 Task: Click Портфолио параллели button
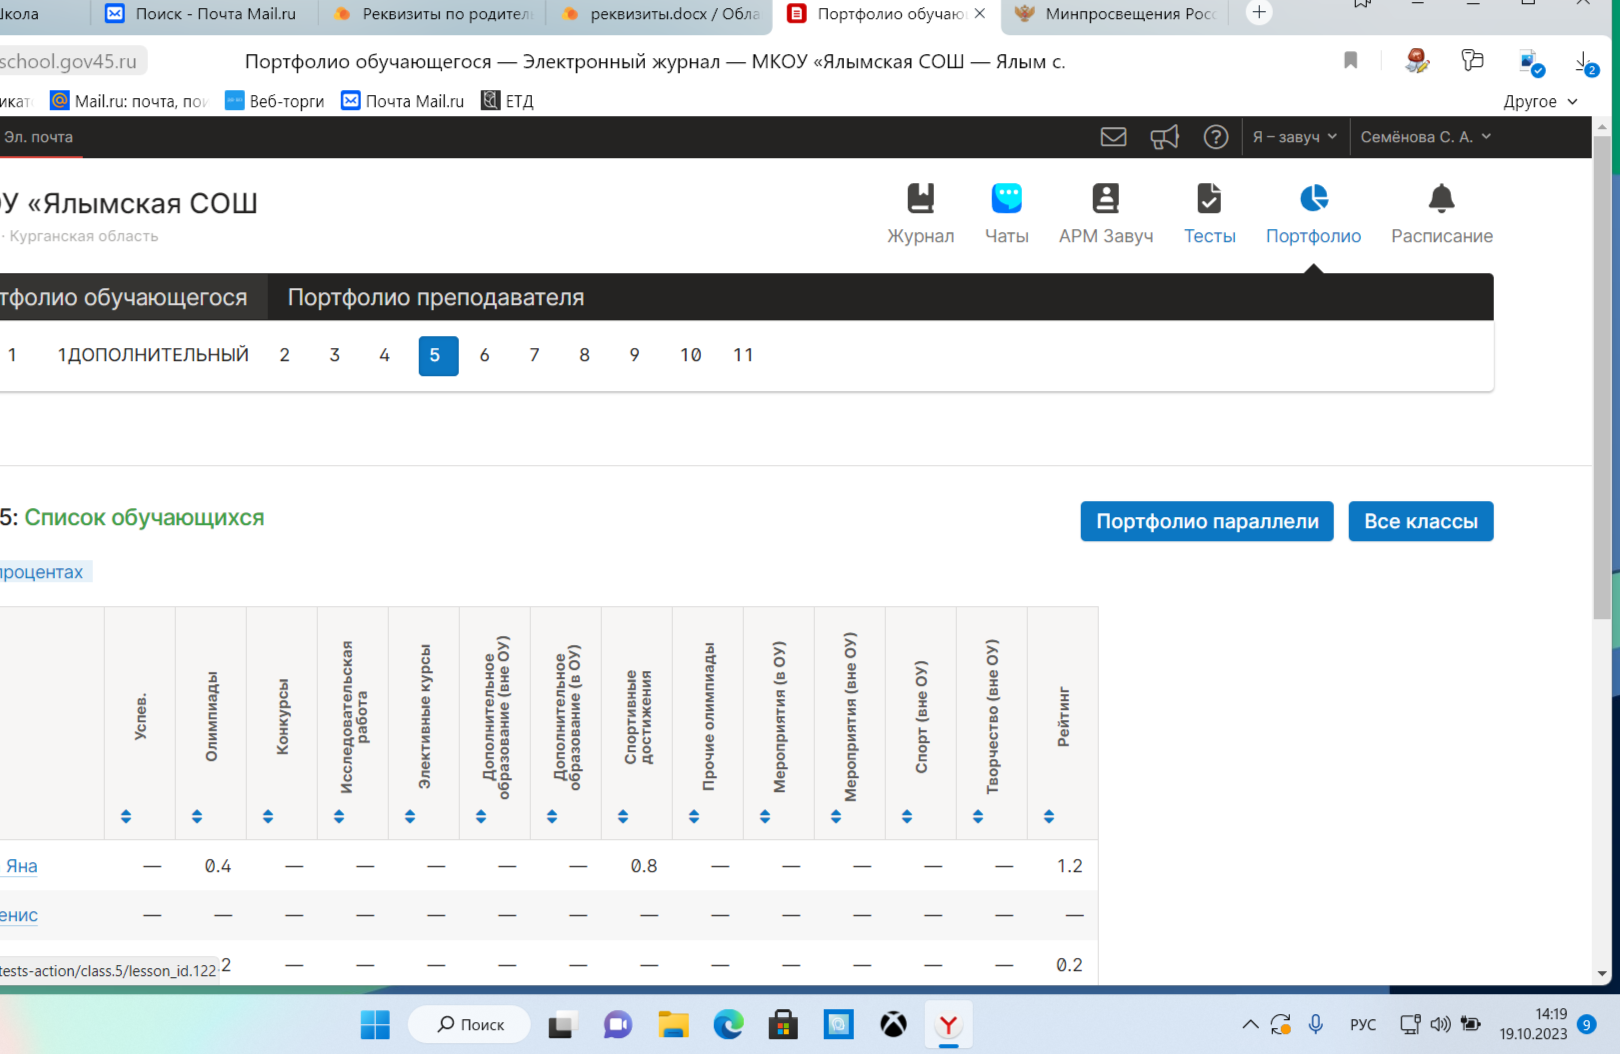[1207, 521]
